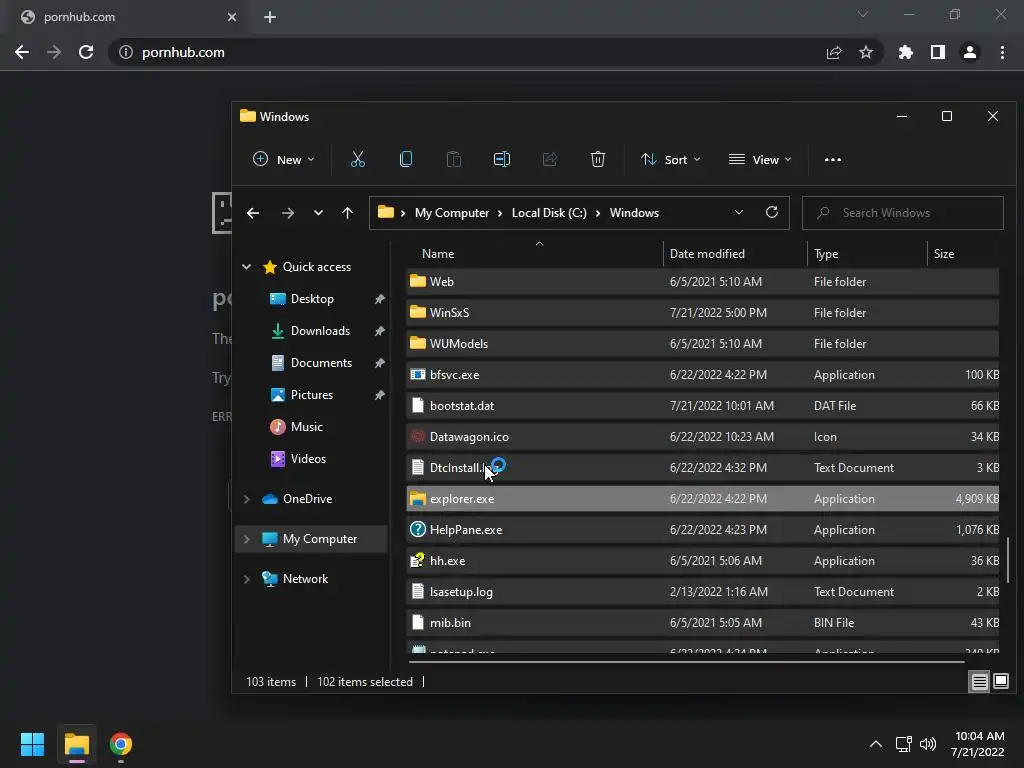Go forward in File Explorer navigation
The height and width of the screenshot is (768, 1024).
287,213
